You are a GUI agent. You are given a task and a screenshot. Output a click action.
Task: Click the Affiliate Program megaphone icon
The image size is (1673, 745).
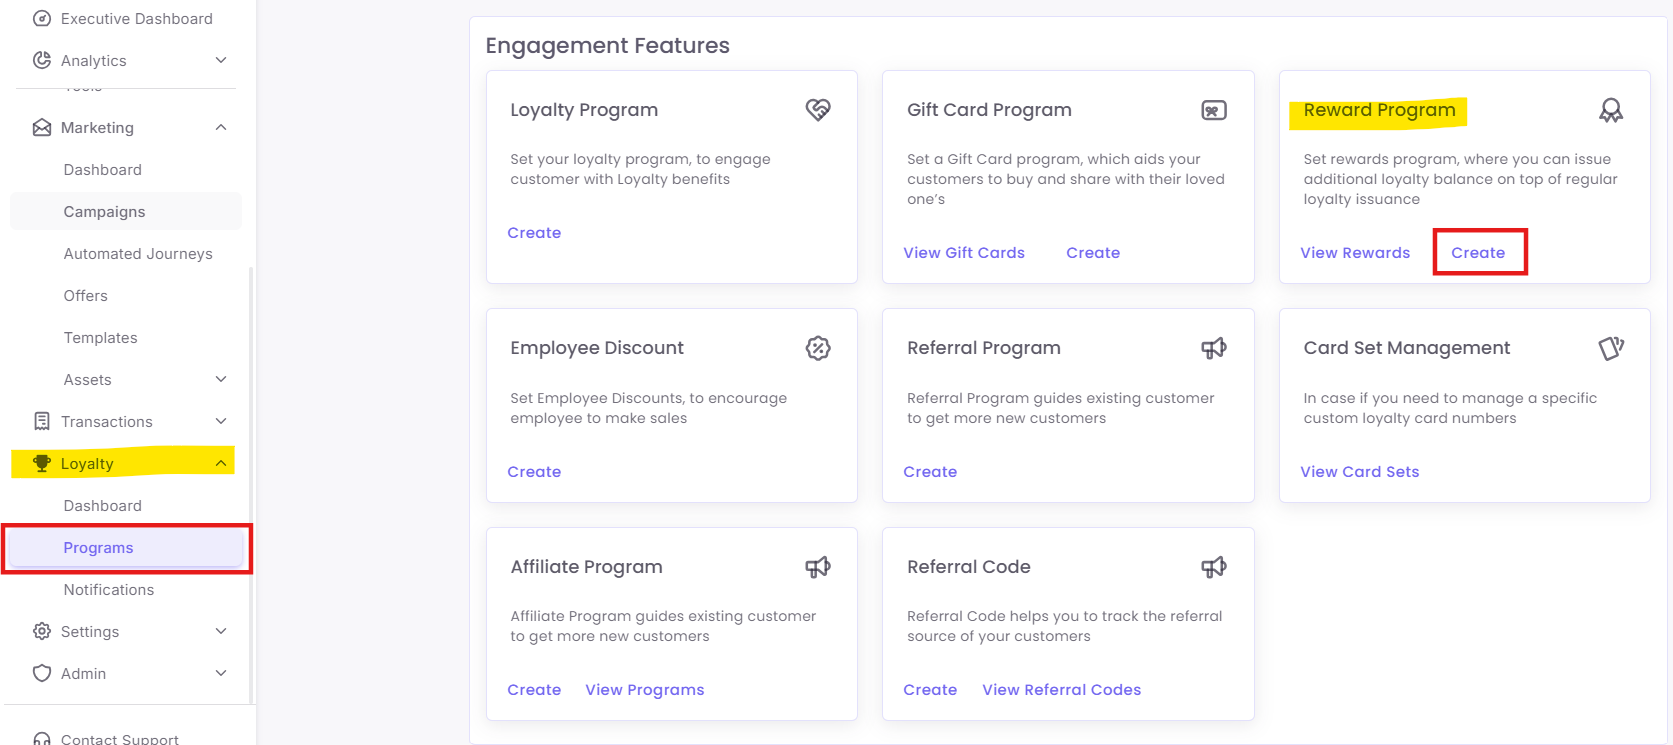818,567
